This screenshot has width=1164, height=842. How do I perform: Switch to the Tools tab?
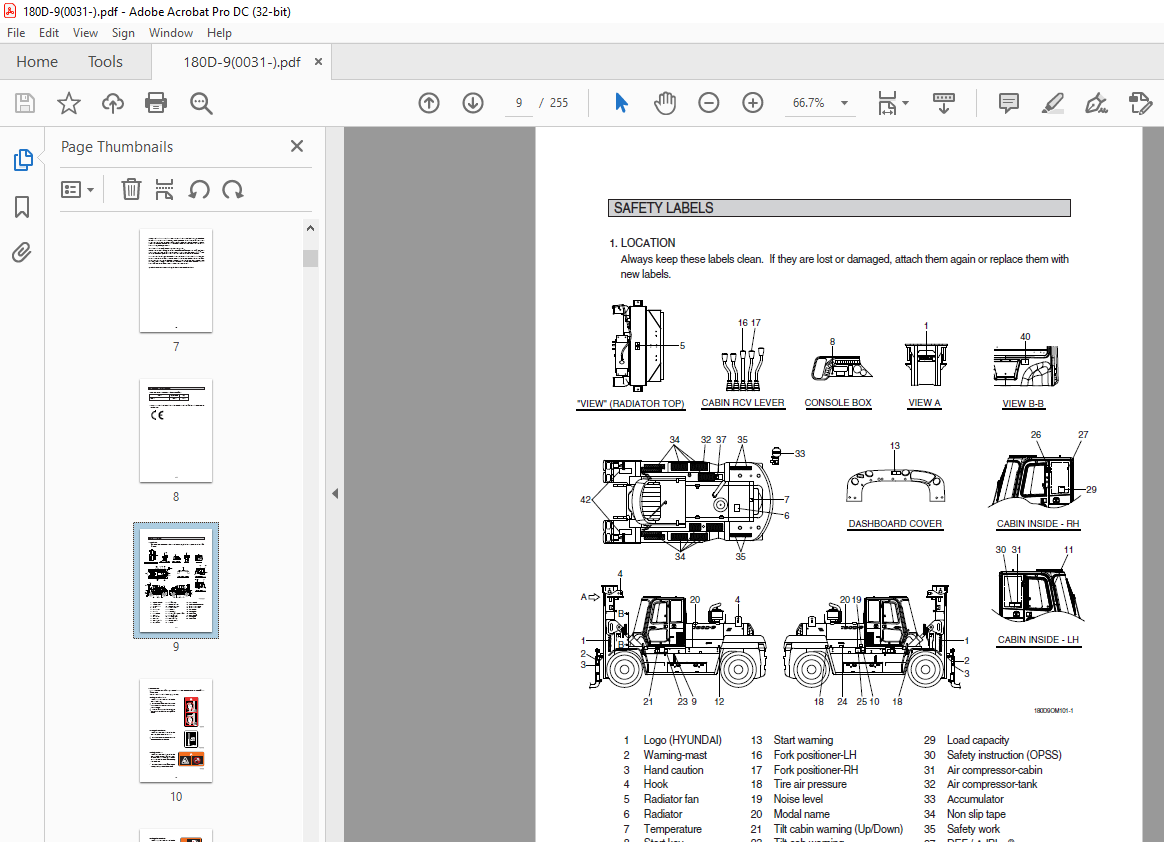pos(105,62)
